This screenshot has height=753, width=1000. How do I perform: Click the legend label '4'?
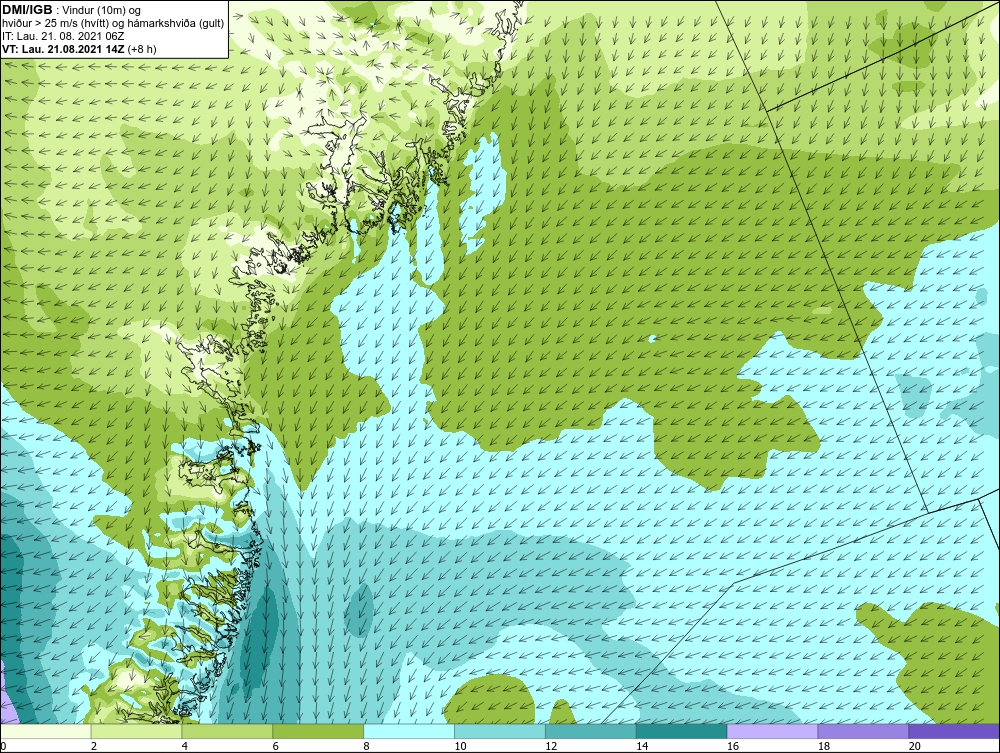click(x=184, y=746)
